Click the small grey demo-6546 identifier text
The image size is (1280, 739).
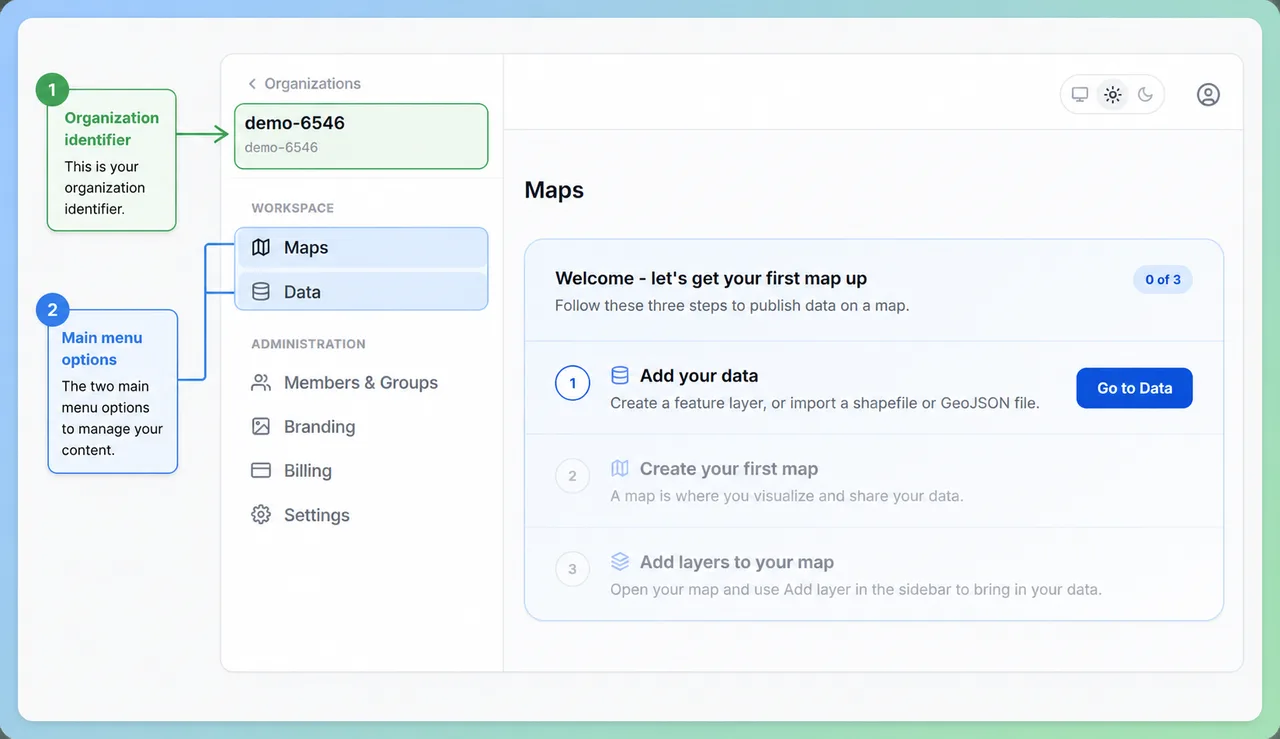[x=281, y=147]
